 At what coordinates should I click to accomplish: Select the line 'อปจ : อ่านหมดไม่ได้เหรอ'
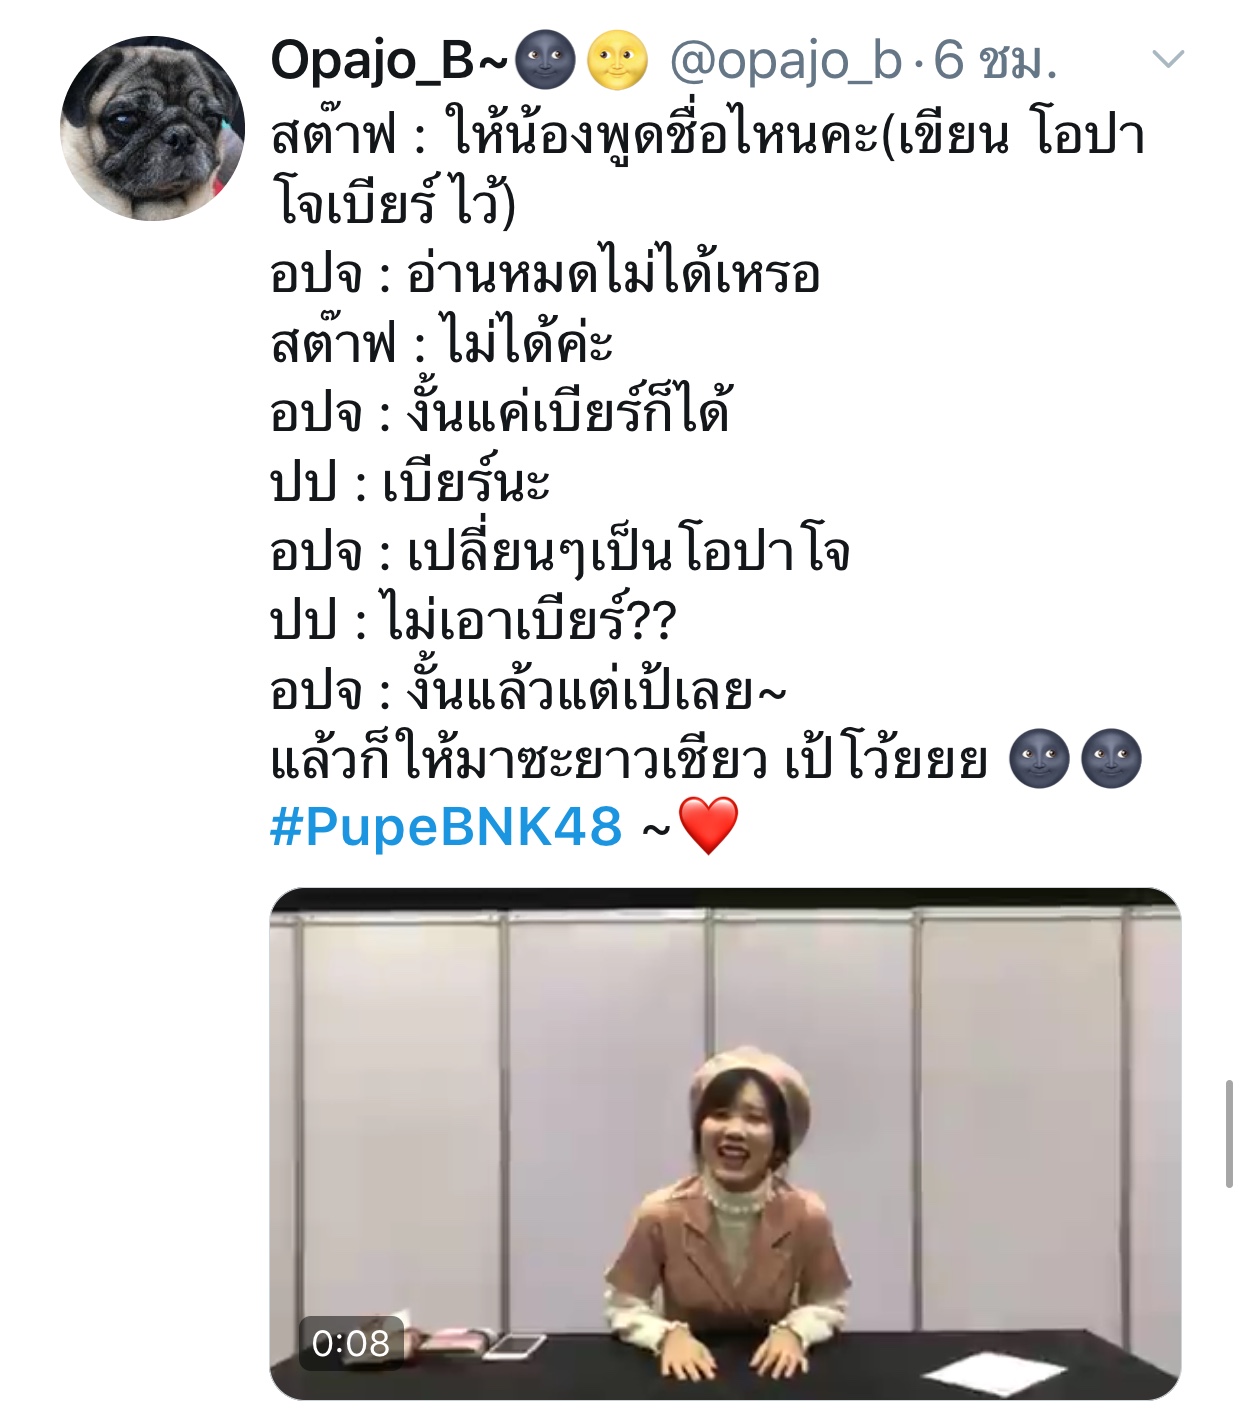click(x=545, y=273)
